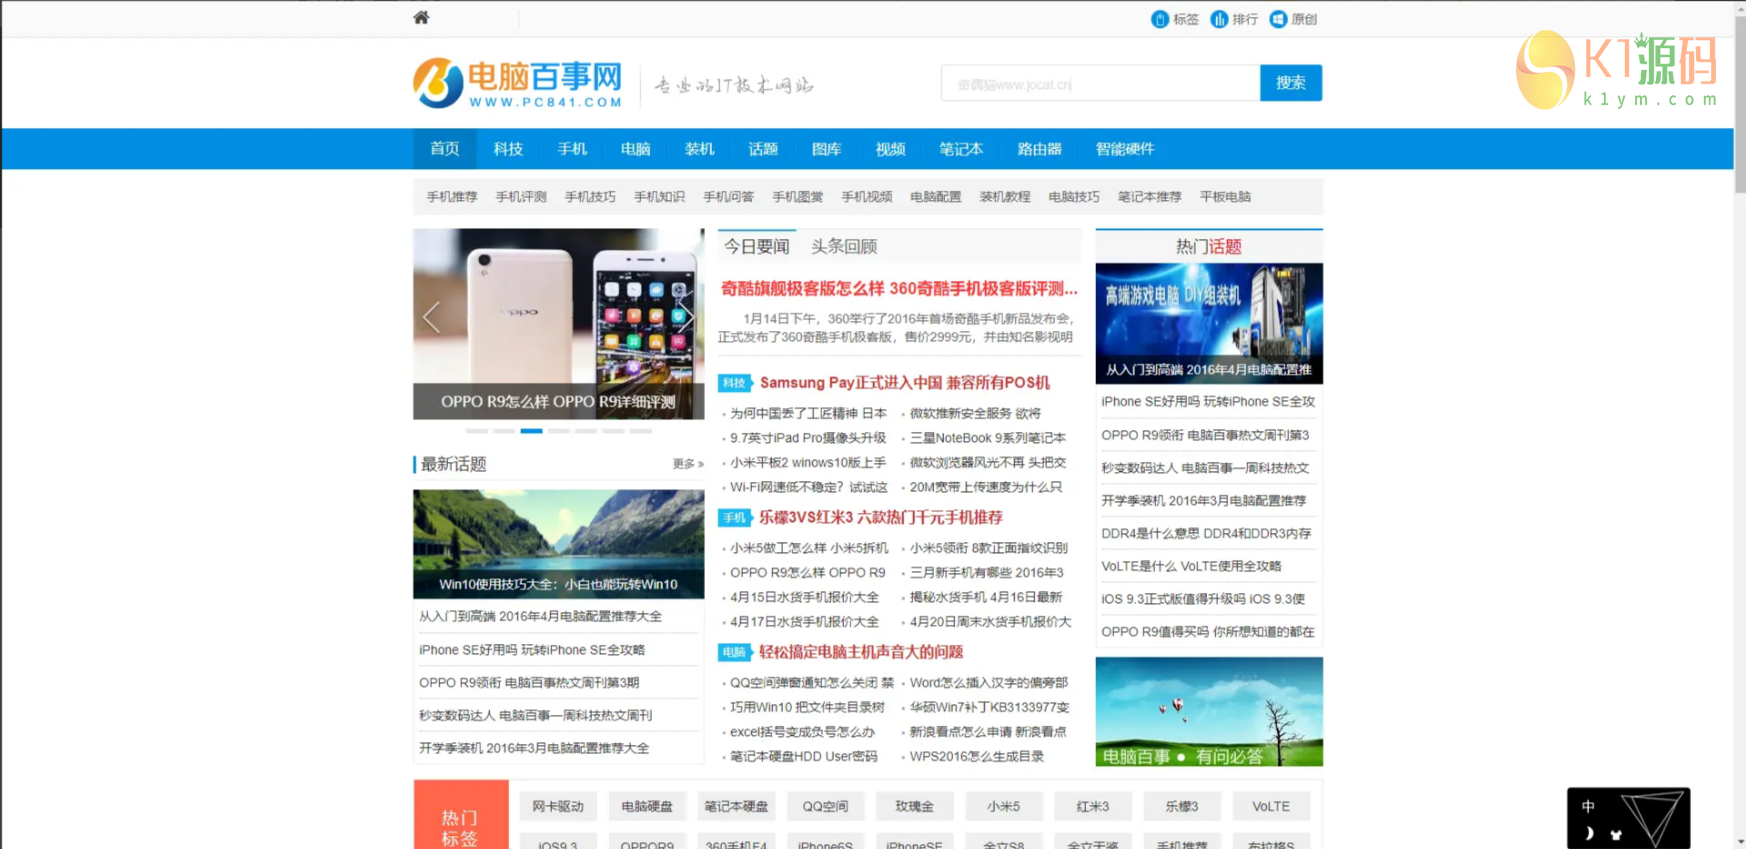Image resolution: width=1746 pixels, height=849 pixels.
Task: Open the 排行 ranking icon link
Action: point(1234,19)
